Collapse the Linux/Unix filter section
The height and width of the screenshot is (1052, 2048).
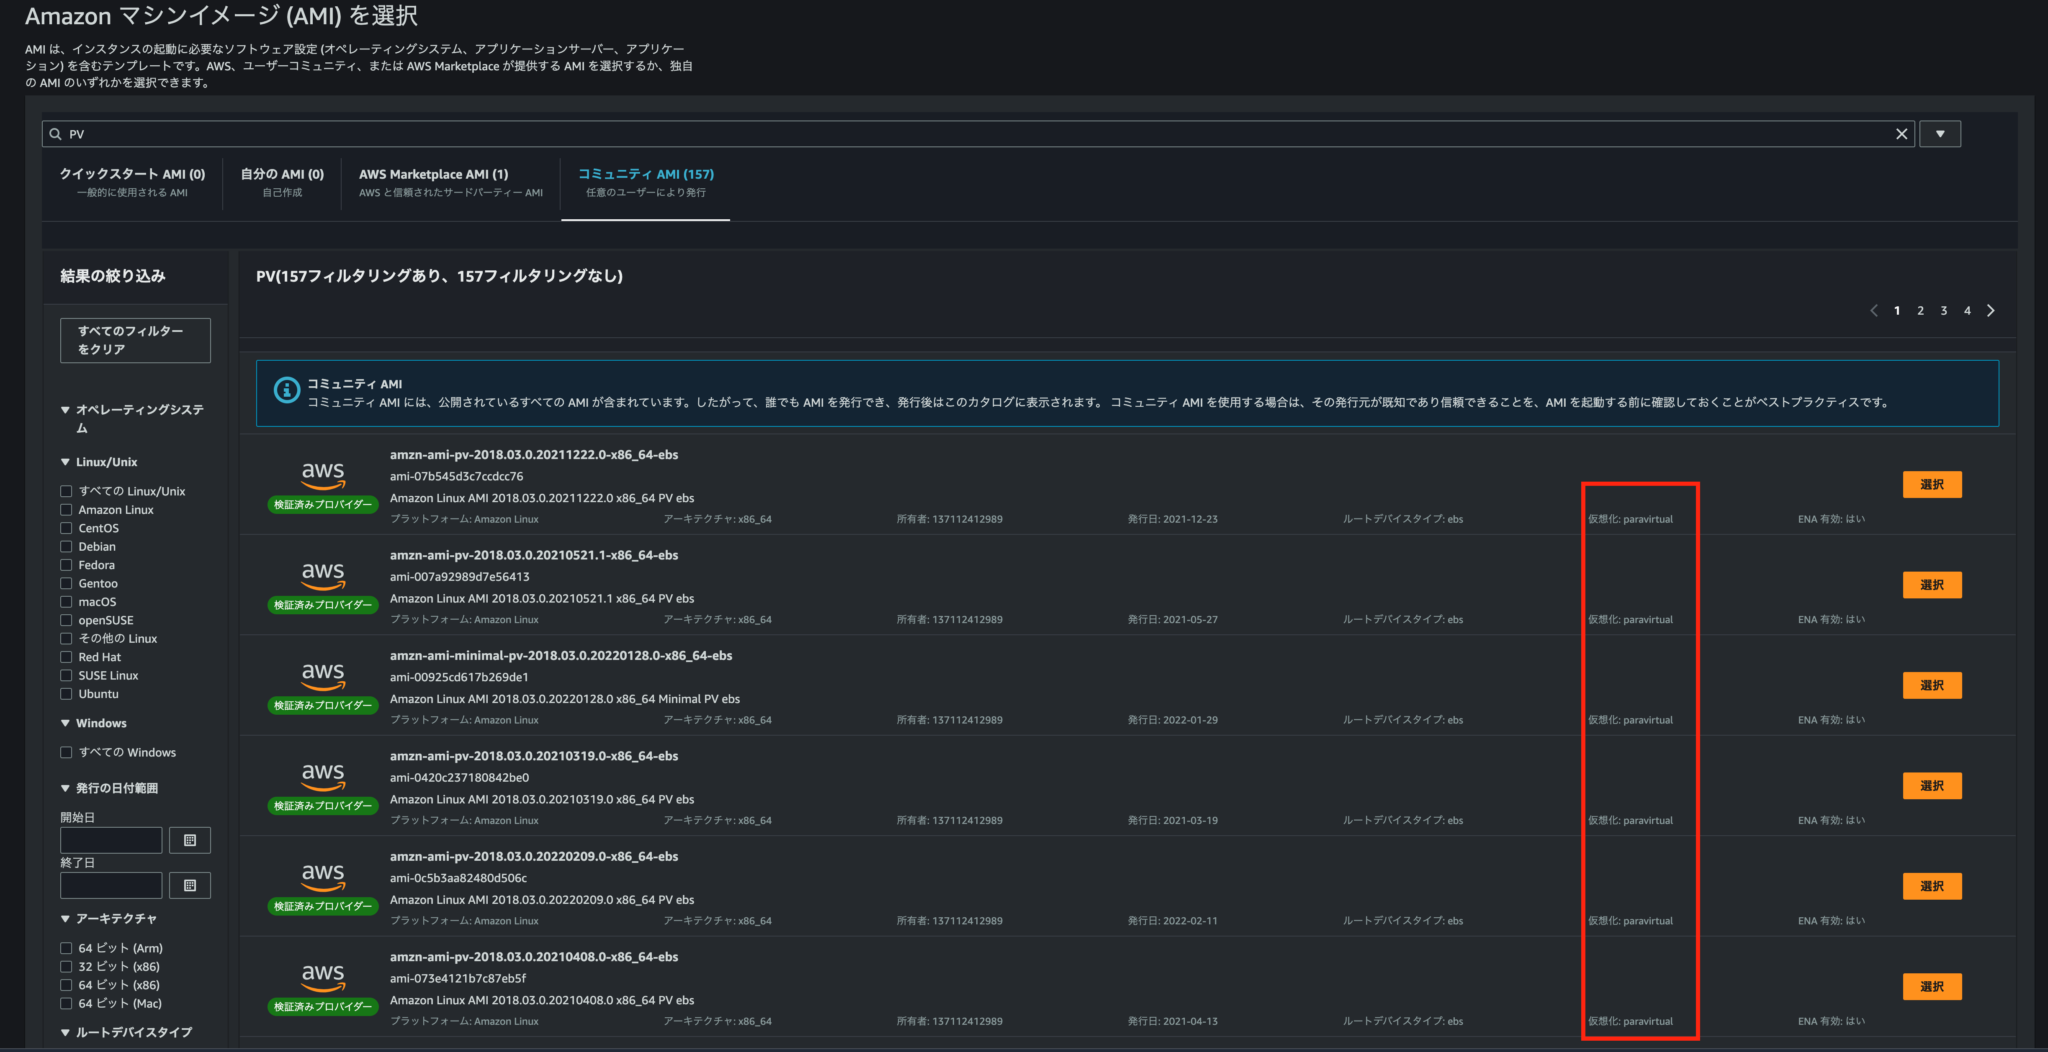(65, 461)
